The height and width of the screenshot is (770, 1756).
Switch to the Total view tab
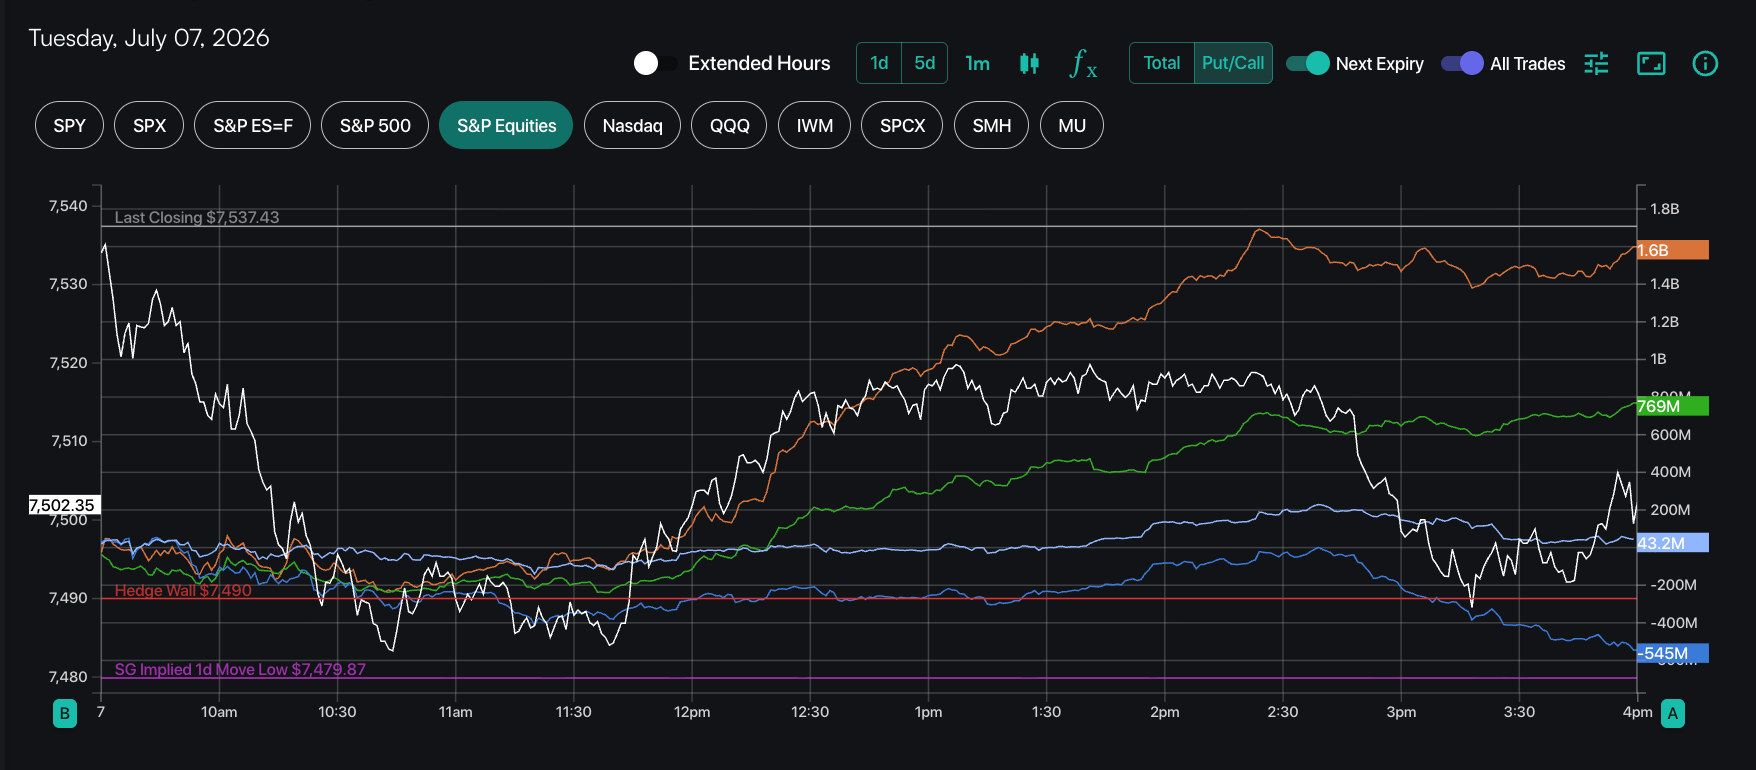point(1162,63)
